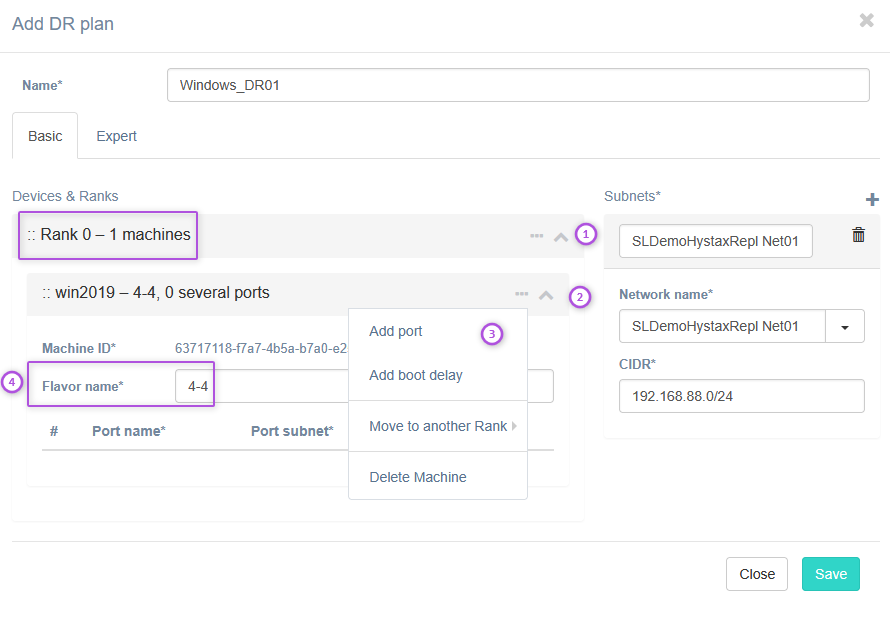Viewport: 890px width, 633px height.
Task: Click the Close button
Action: pyautogui.click(x=756, y=574)
